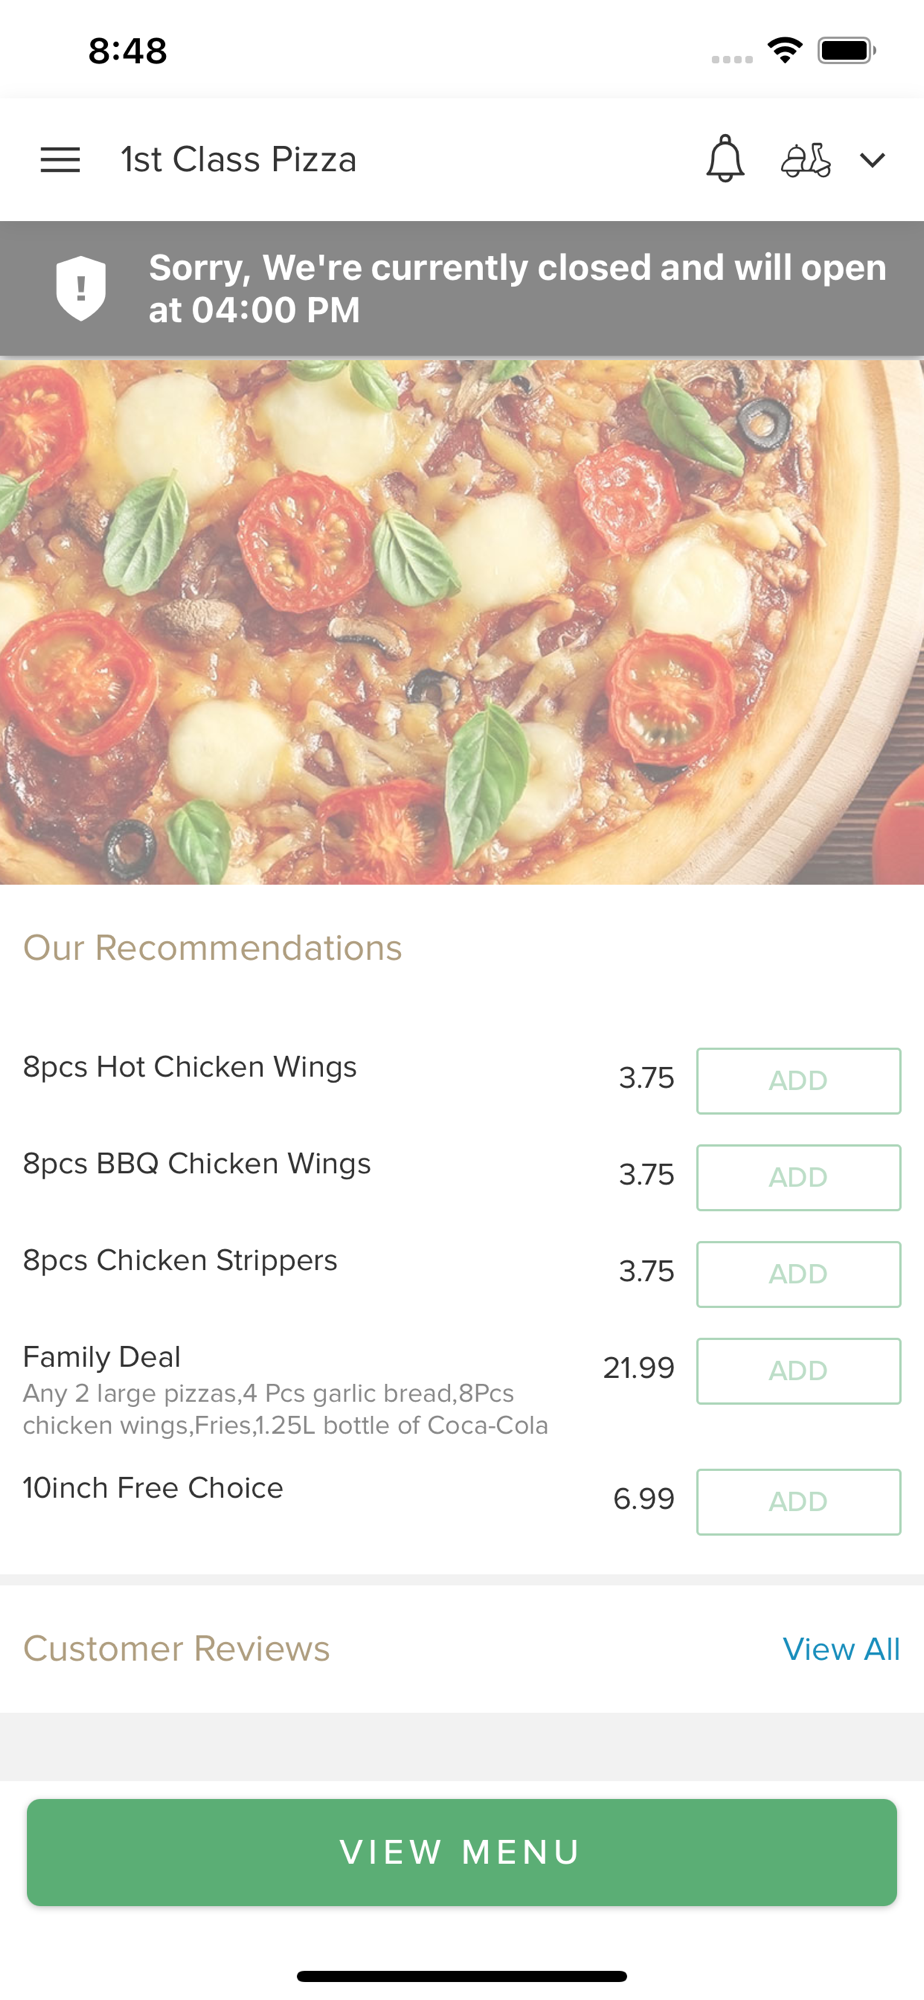Tap the notification bell icon

(725, 159)
